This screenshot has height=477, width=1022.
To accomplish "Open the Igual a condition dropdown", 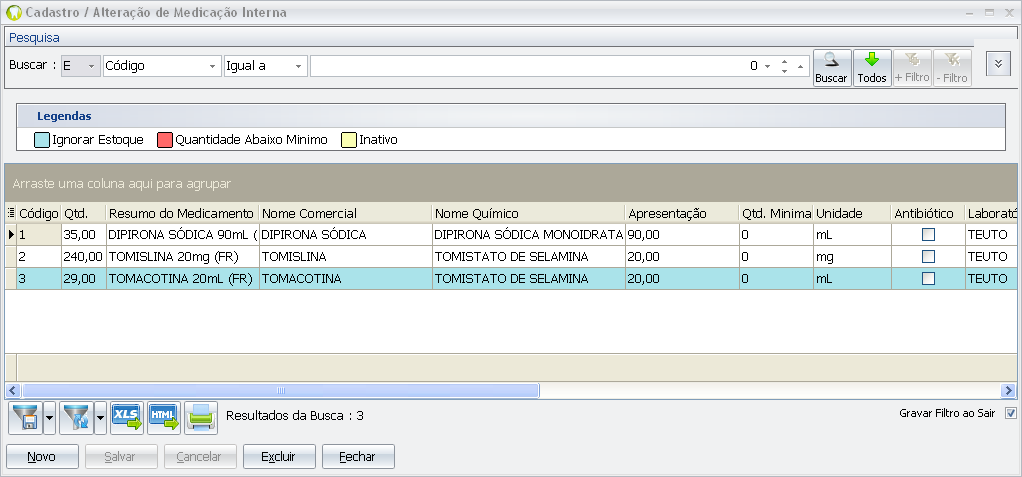I will [298, 66].
